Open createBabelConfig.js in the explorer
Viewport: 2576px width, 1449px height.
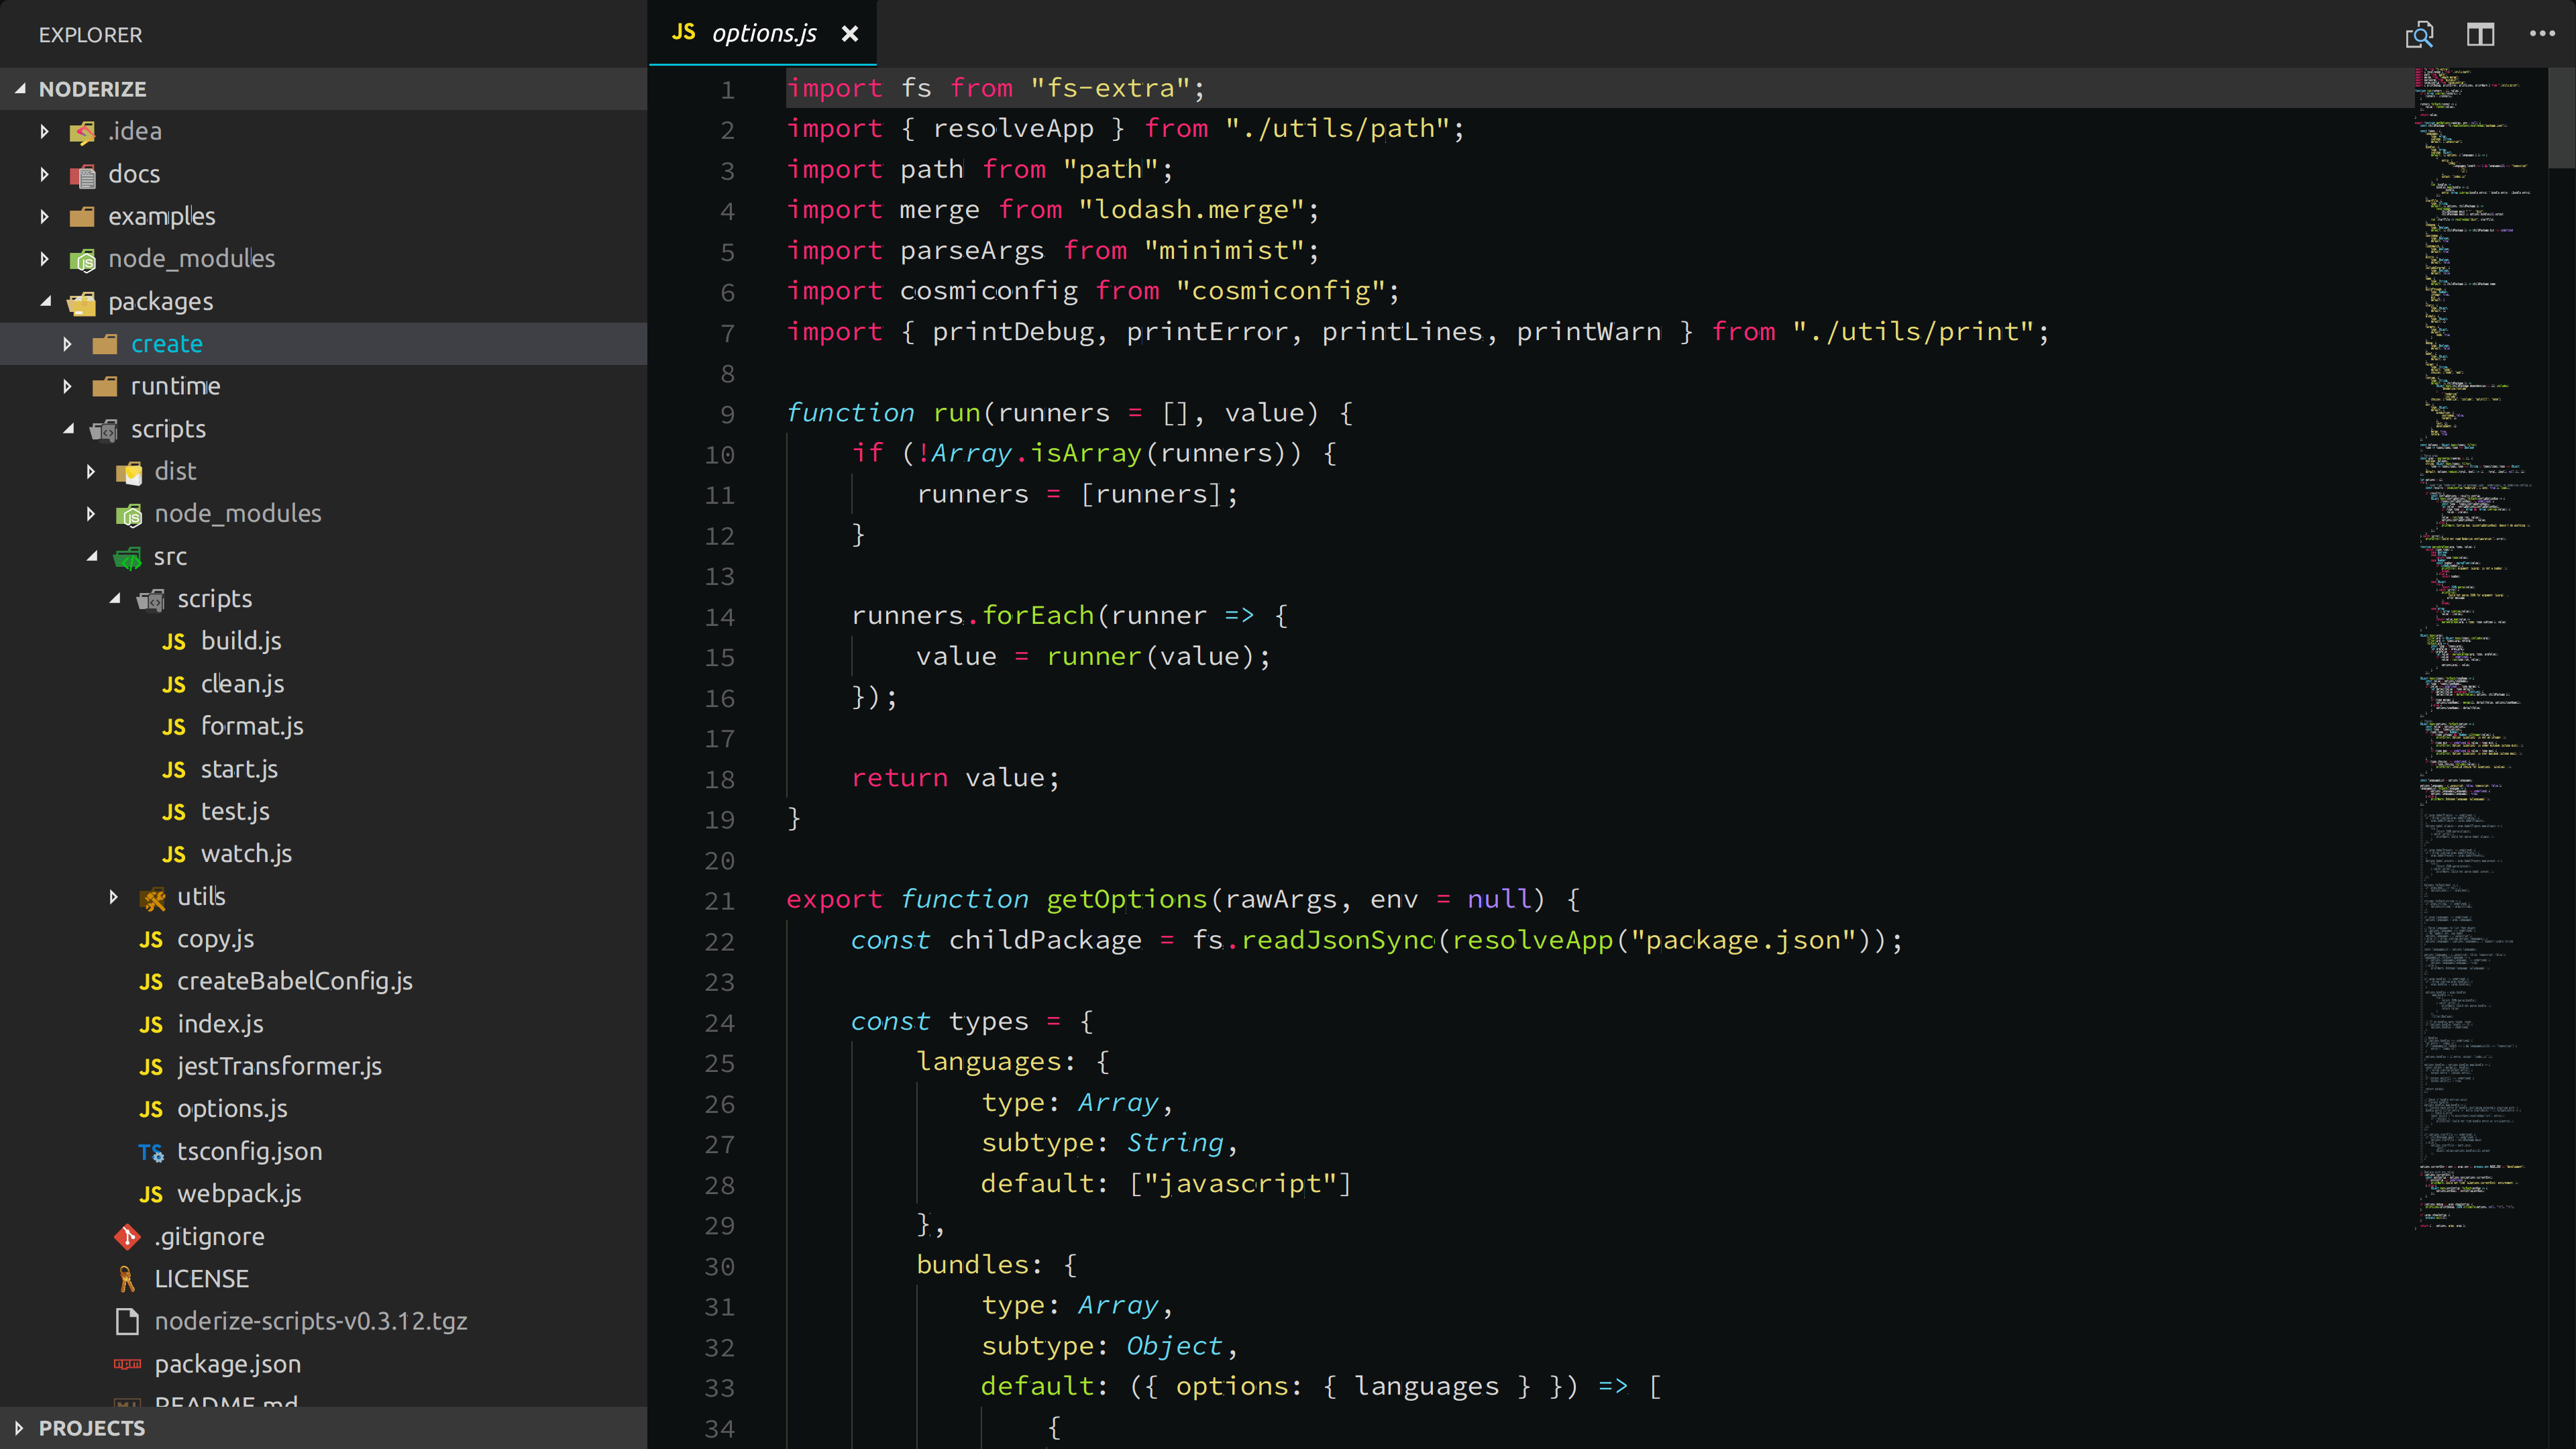tap(294, 981)
